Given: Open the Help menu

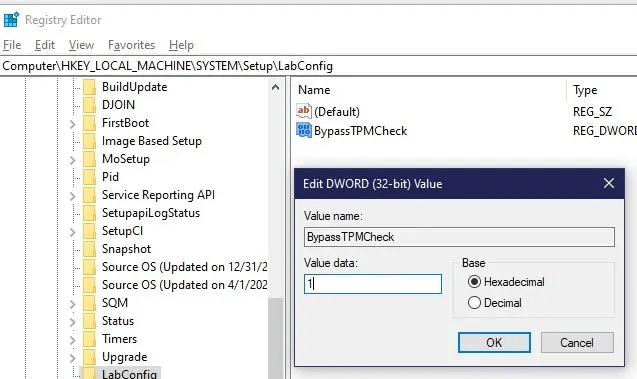Looking at the screenshot, I should tap(181, 45).
